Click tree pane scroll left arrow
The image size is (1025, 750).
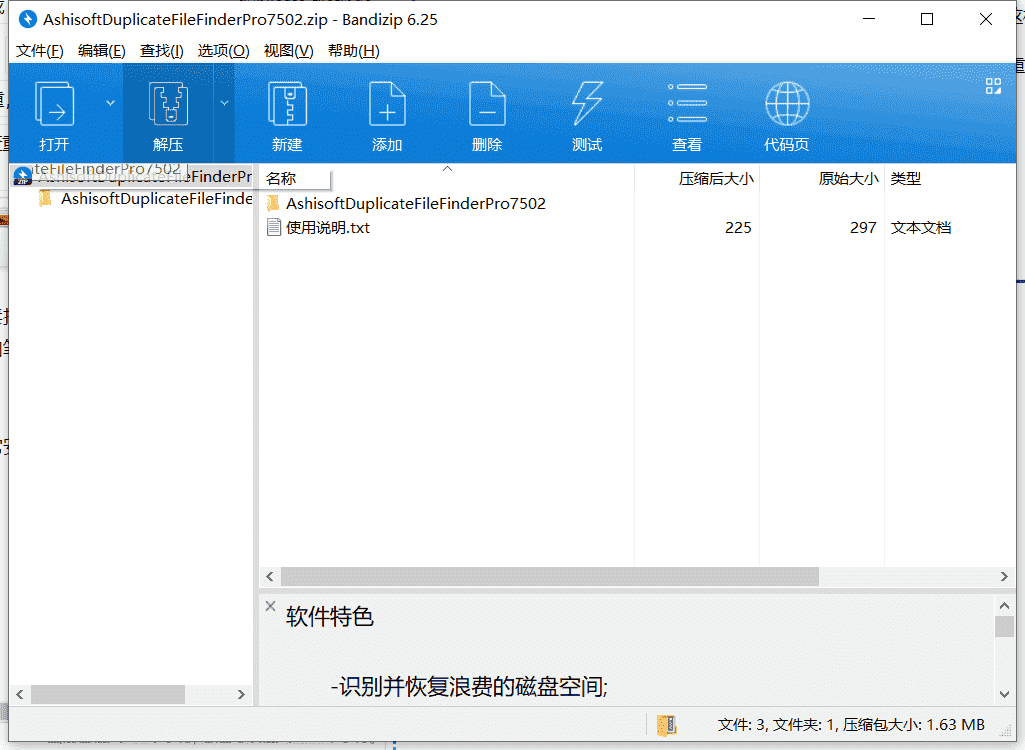point(20,694)
